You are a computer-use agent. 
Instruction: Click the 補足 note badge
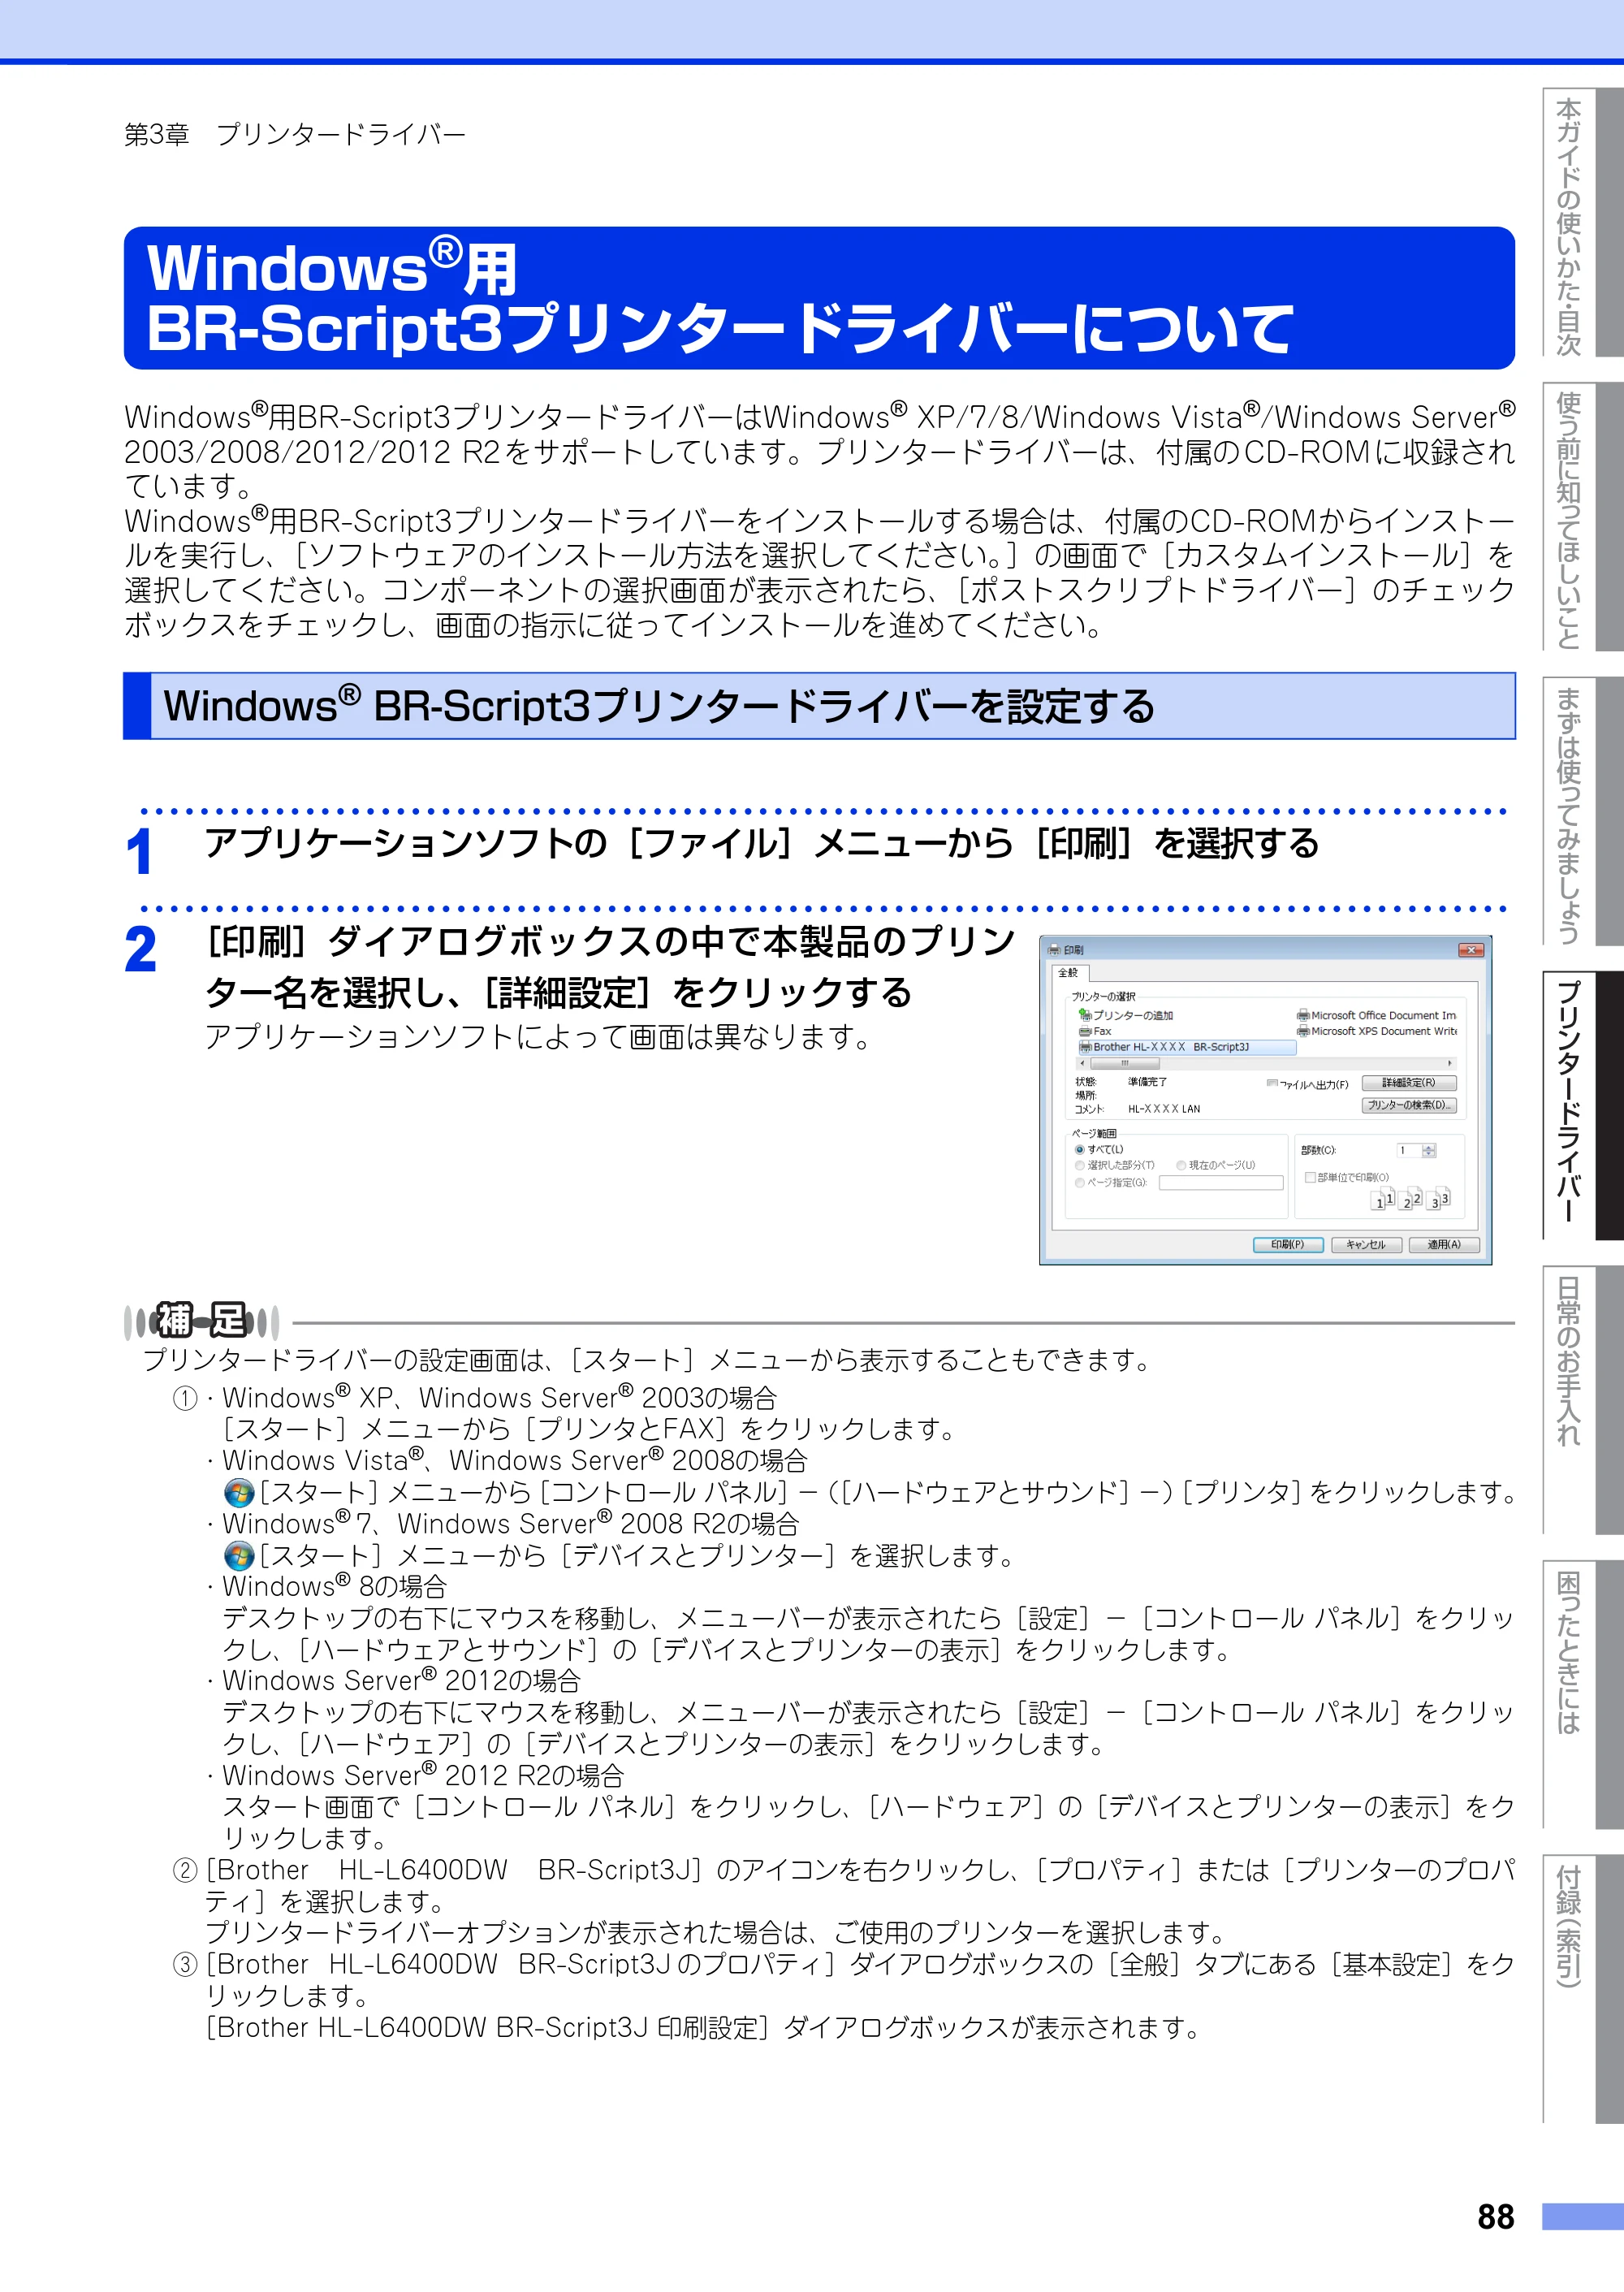(201, 1321)
